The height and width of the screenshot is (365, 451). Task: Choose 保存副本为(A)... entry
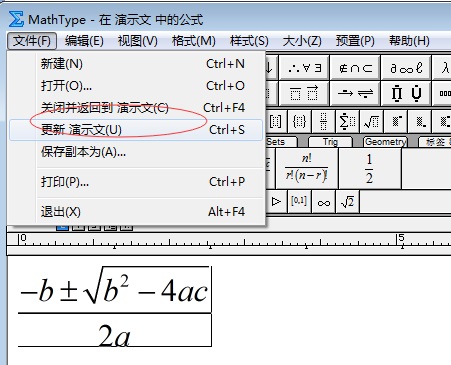(137, 152)
